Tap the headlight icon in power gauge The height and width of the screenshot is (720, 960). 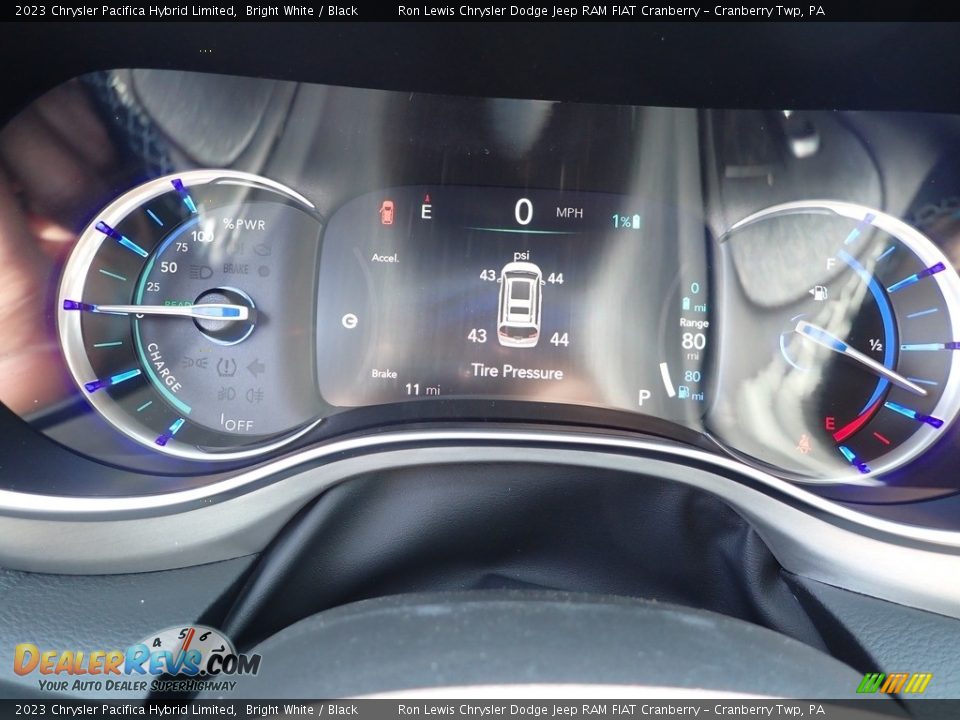201,272
